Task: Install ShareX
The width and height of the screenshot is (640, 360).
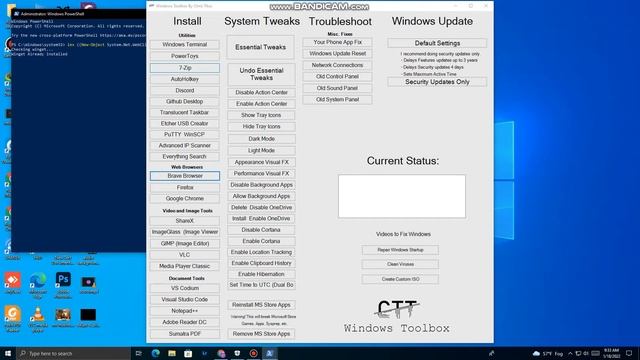Action: pyautogui.click(x=185, y=221)
